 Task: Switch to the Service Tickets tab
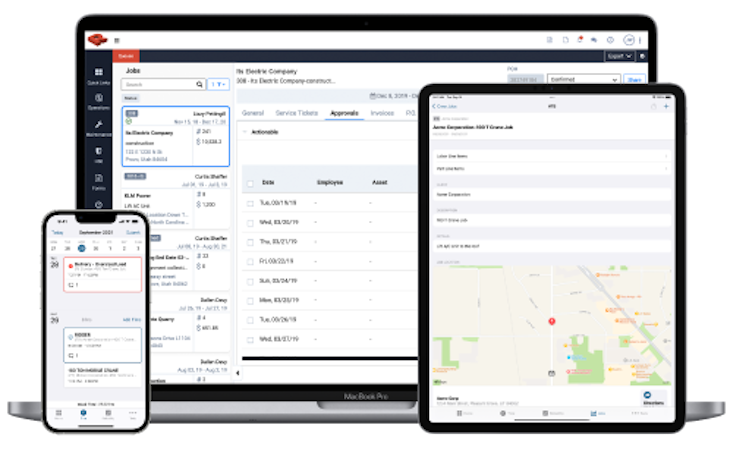pyautogui.click(x=296, y=113)
